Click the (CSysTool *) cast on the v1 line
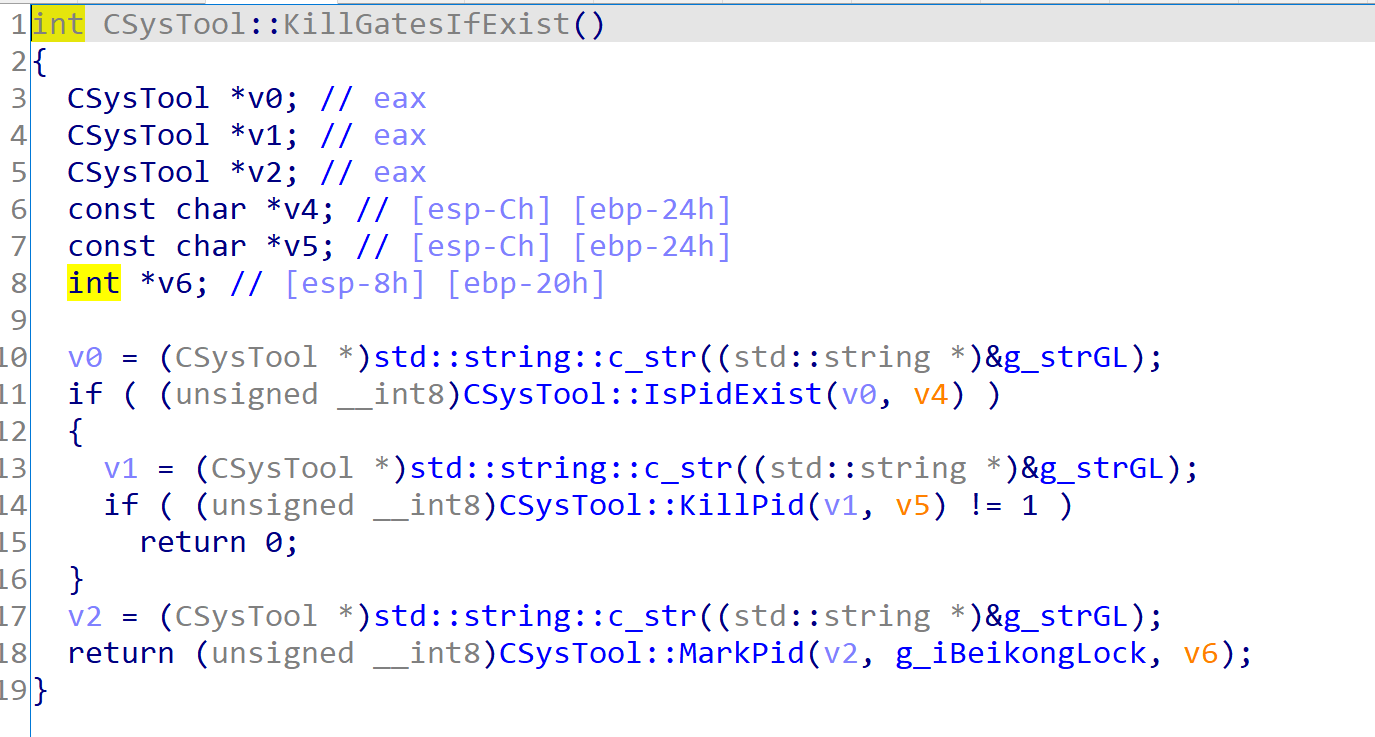This screenshot has height=737, width=1375. click(x=301, y=468)
